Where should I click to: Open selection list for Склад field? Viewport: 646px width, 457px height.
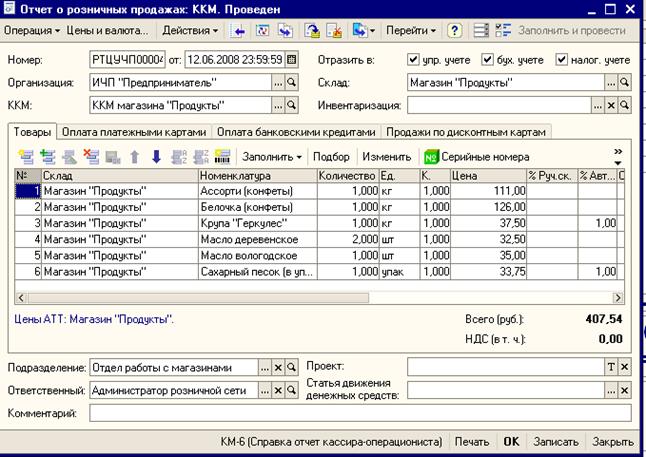611,82
